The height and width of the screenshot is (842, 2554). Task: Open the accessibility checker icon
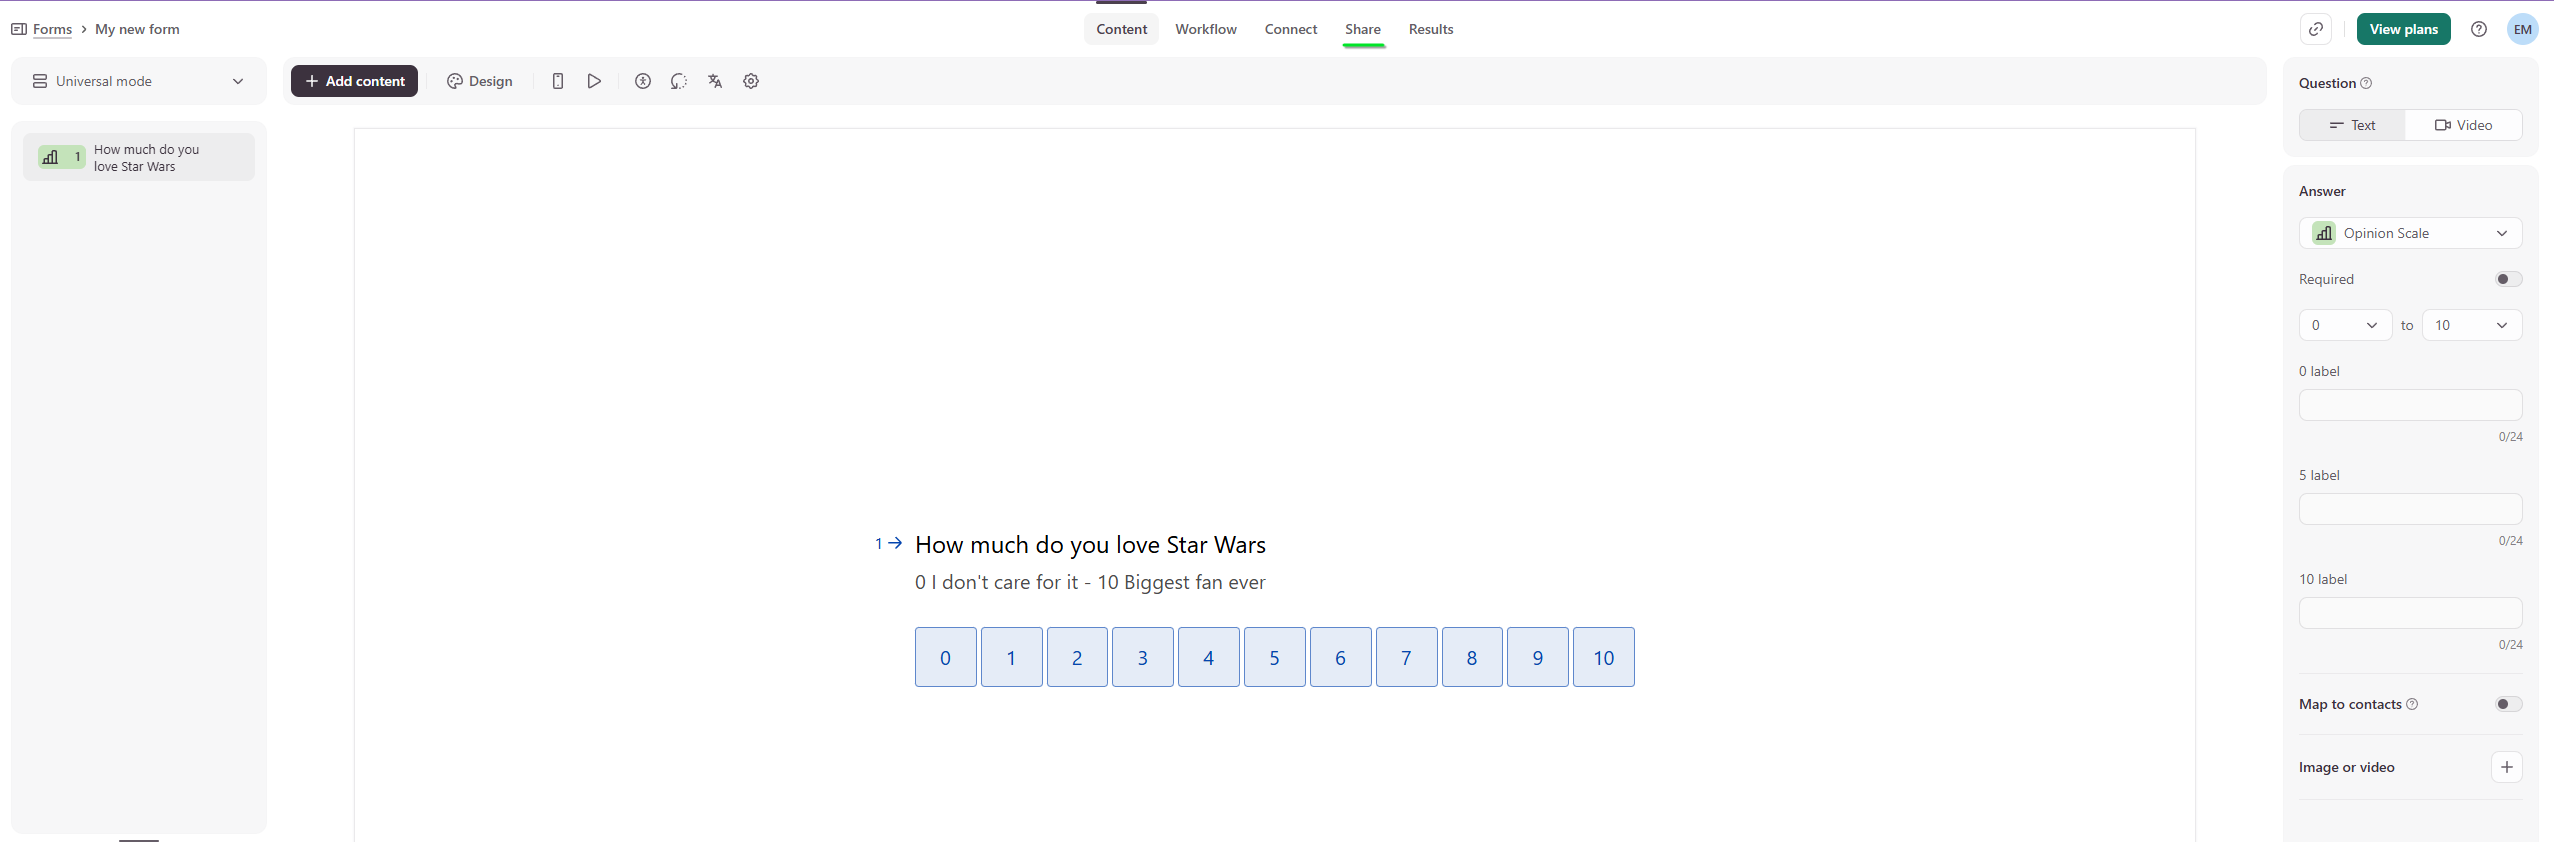coord(643,81)
